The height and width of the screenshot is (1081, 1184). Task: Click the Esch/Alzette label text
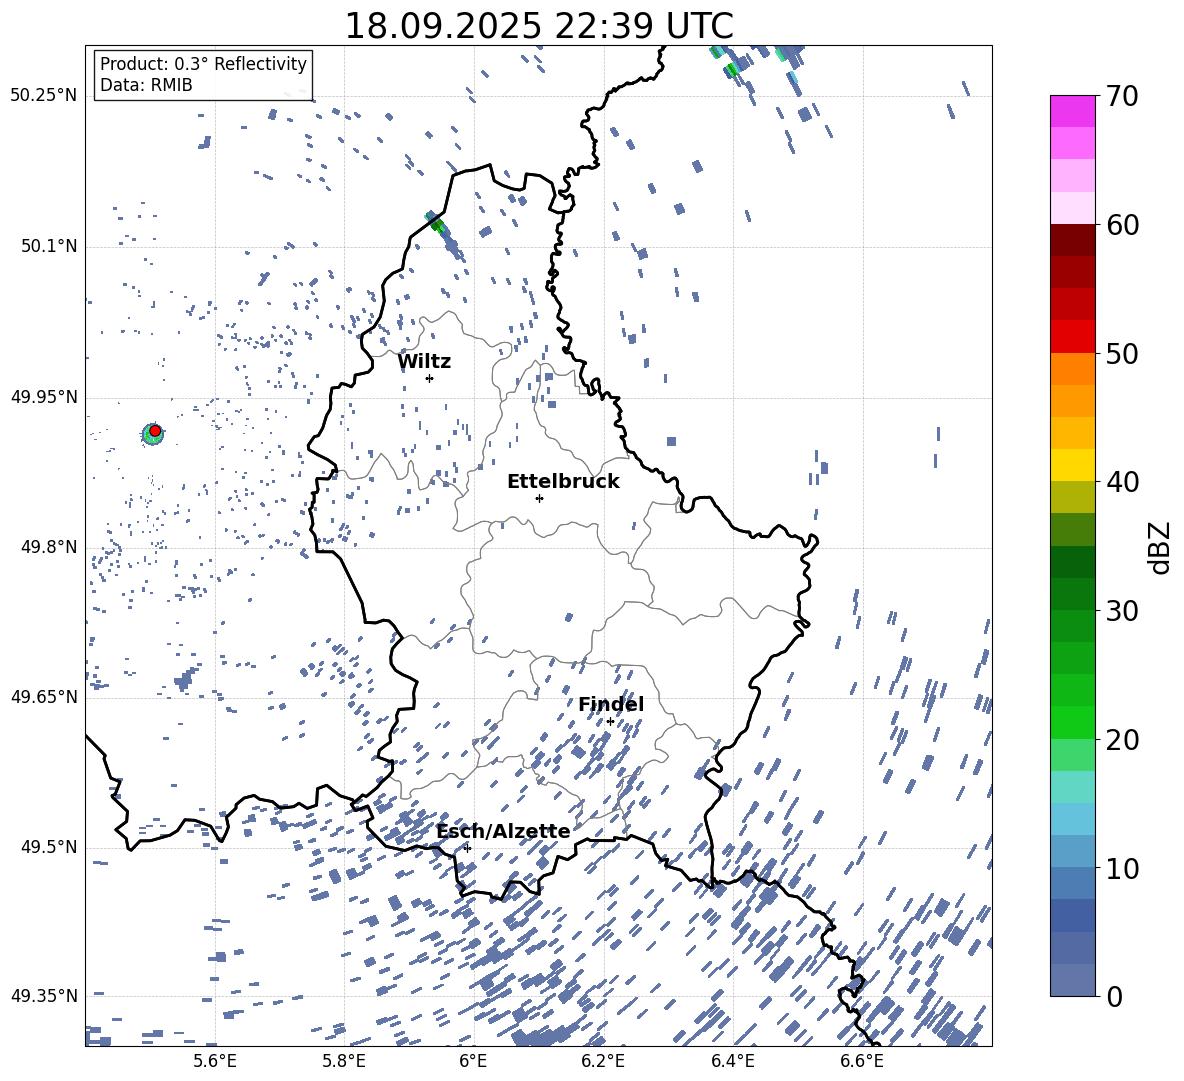504,831
